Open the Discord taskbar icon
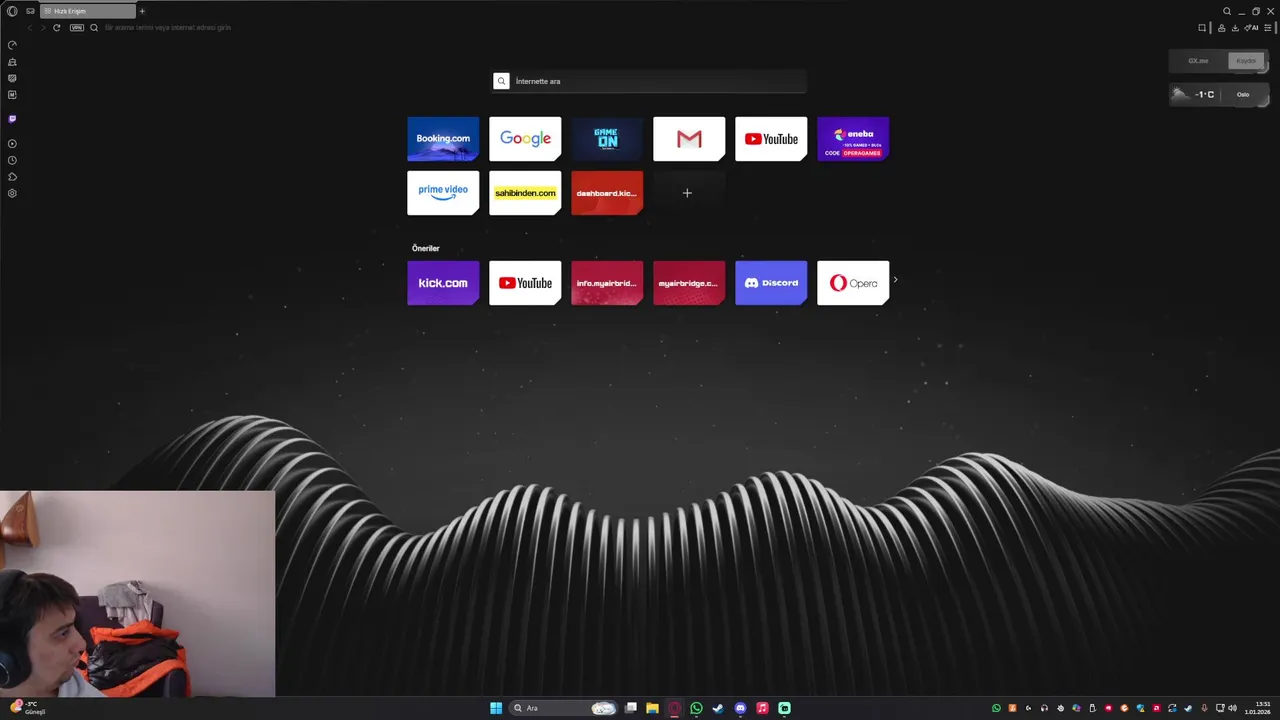Viewport: 1280px width, 720px height. (x=740, y=708)
